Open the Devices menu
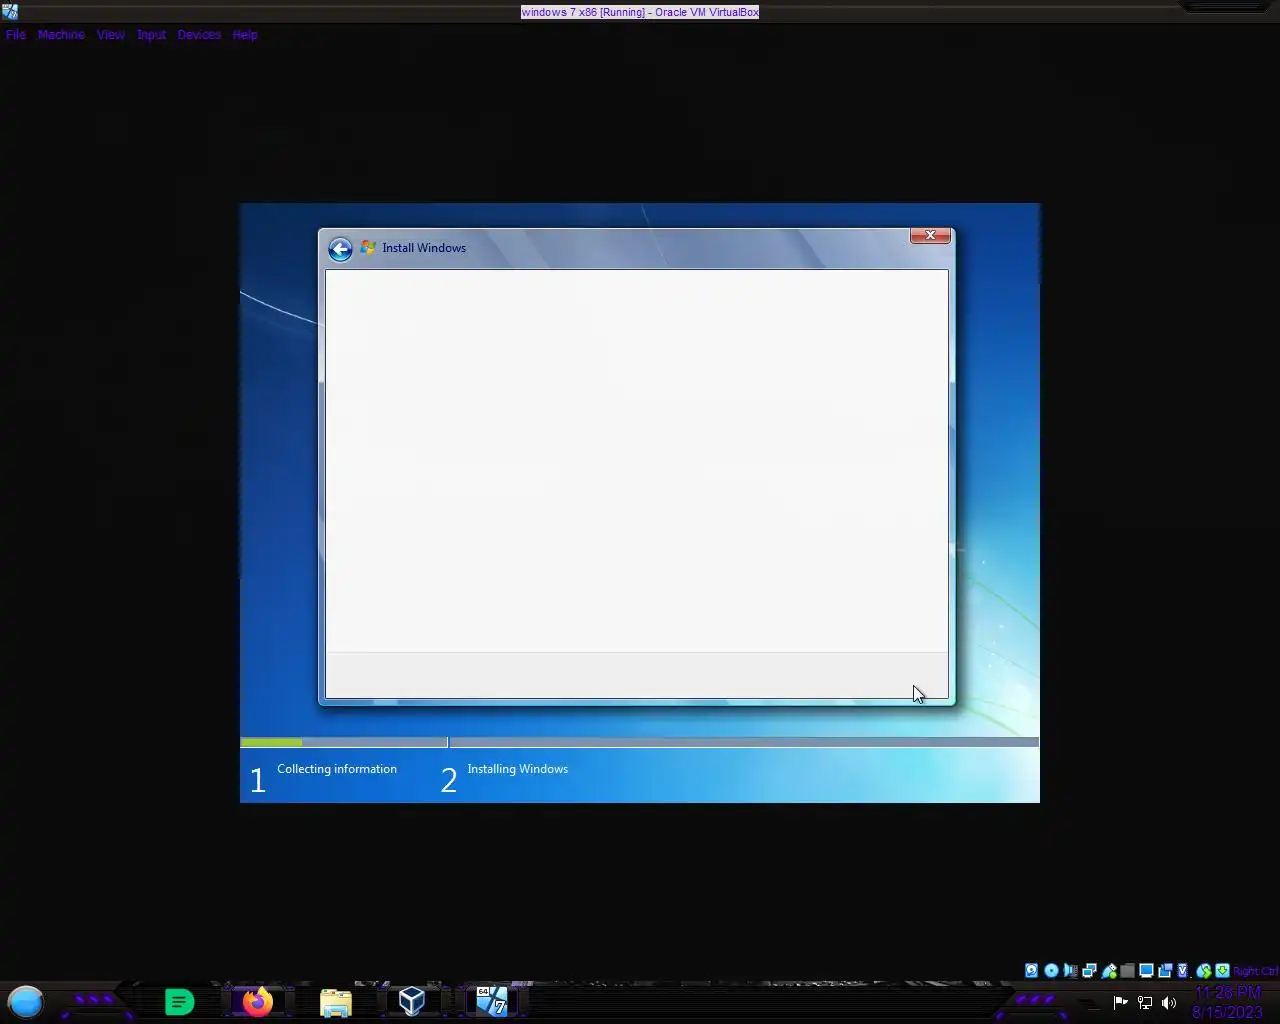1280x1024 pixels. [199, 34]
